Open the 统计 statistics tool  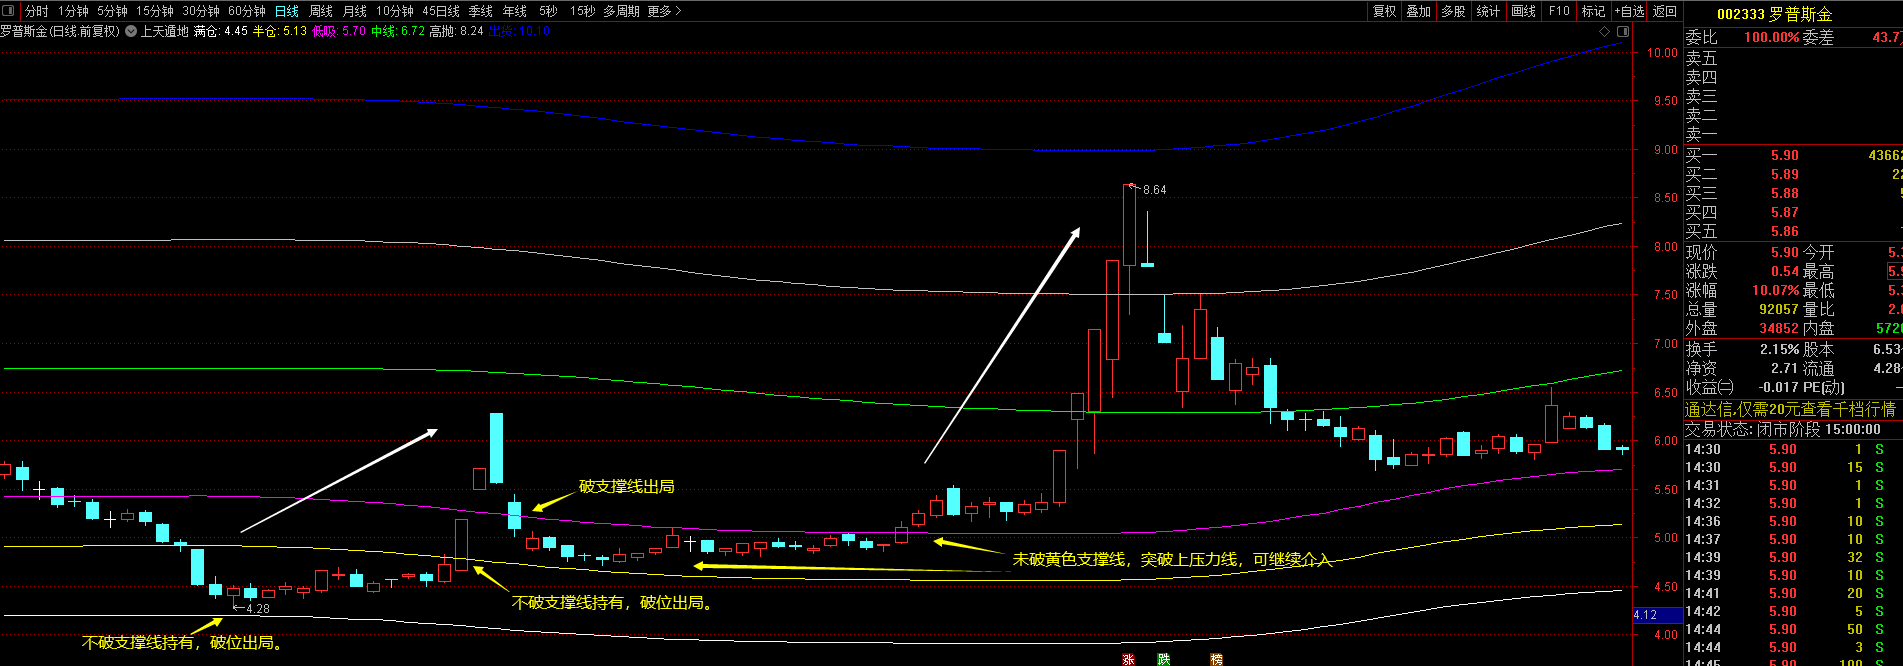[1489, 11]
